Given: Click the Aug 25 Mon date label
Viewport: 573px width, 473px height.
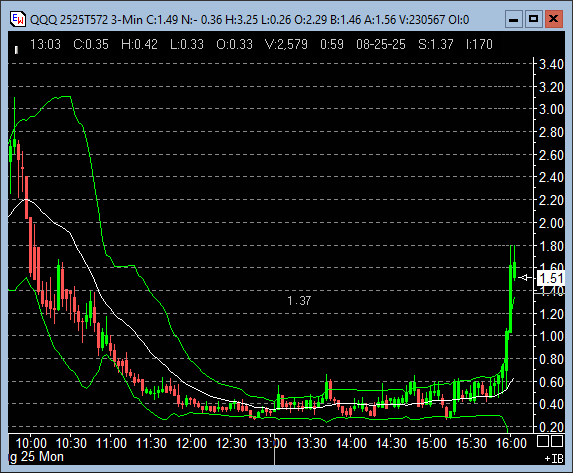Looking at the screenshot, I should (36, 457).
